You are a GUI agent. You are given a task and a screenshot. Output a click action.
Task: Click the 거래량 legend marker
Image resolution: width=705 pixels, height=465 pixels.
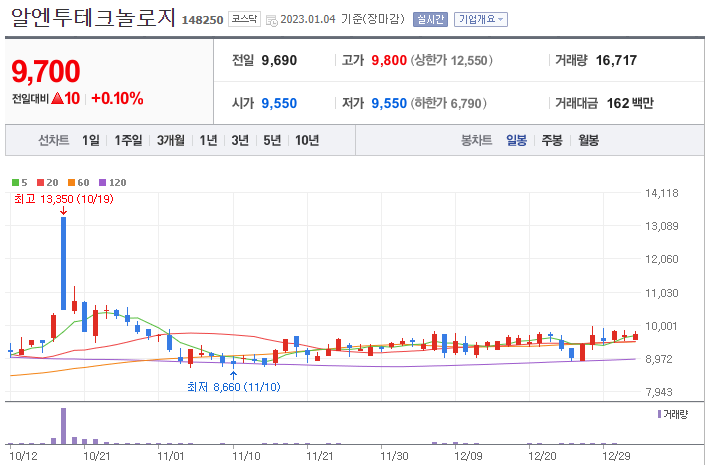point(660,414)
